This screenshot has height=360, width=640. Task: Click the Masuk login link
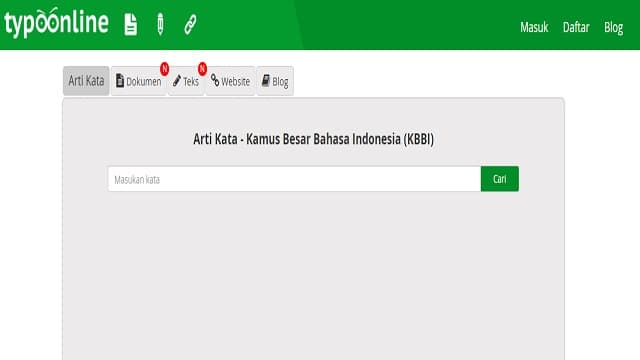point(534,27)
